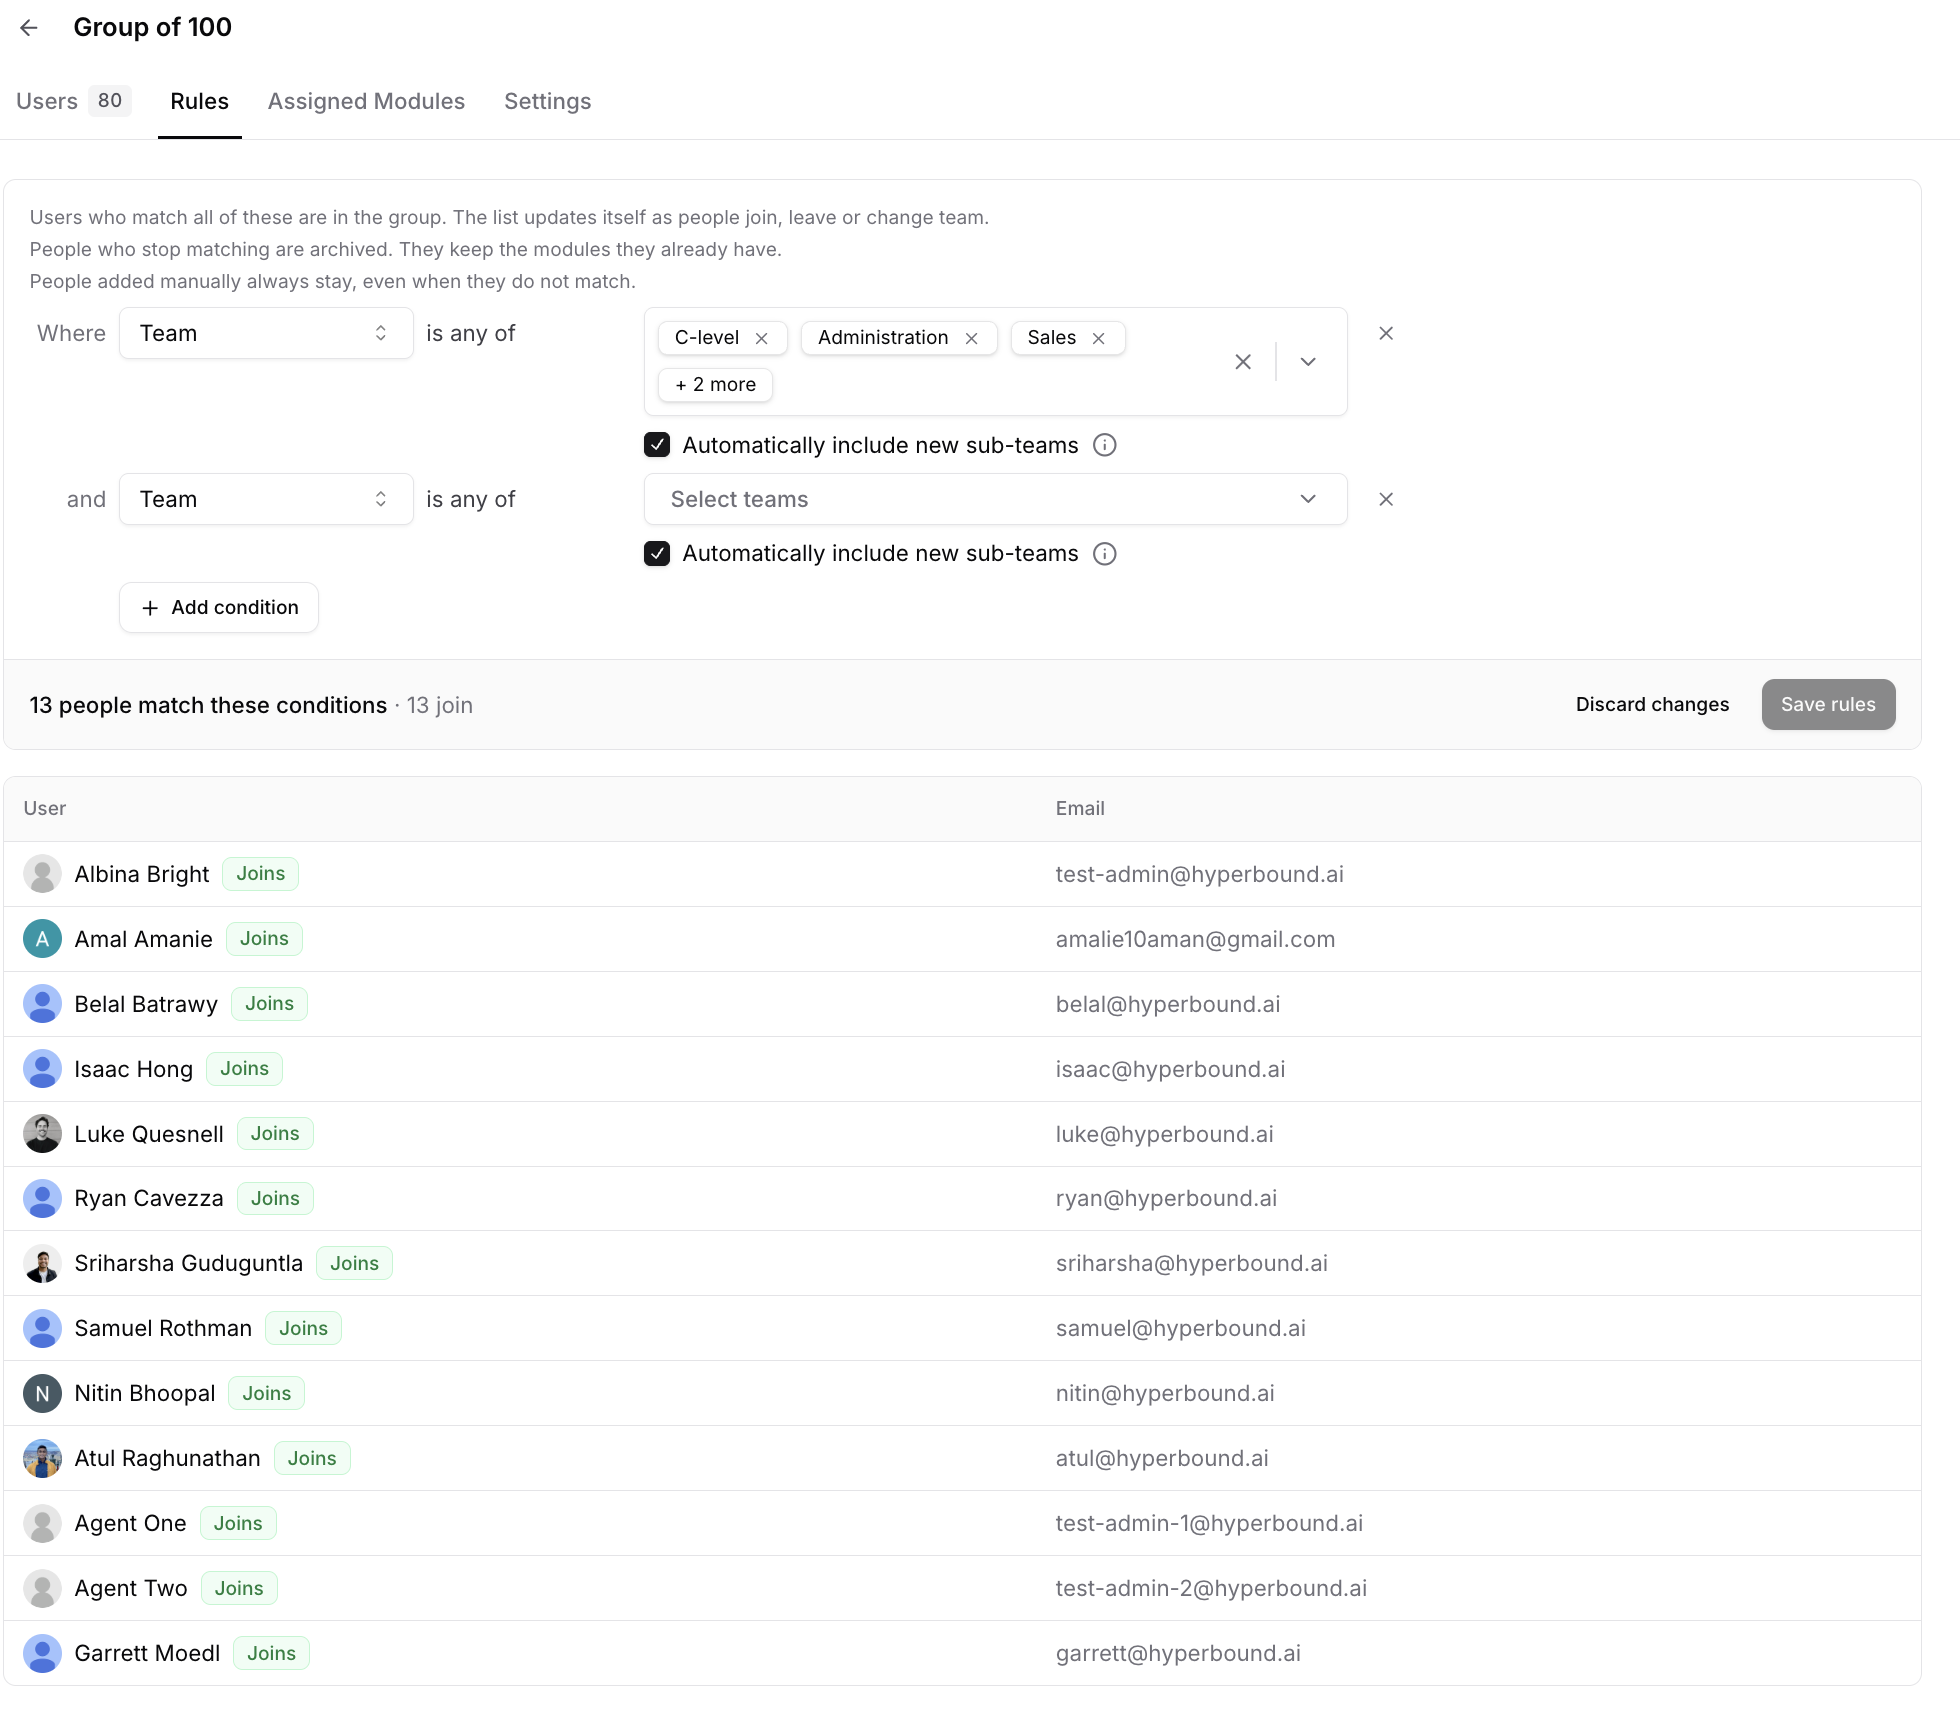Show the '+ 2 more' teams
Viewport: 1960px width, 1714px height.
click(x=715, y=385)
